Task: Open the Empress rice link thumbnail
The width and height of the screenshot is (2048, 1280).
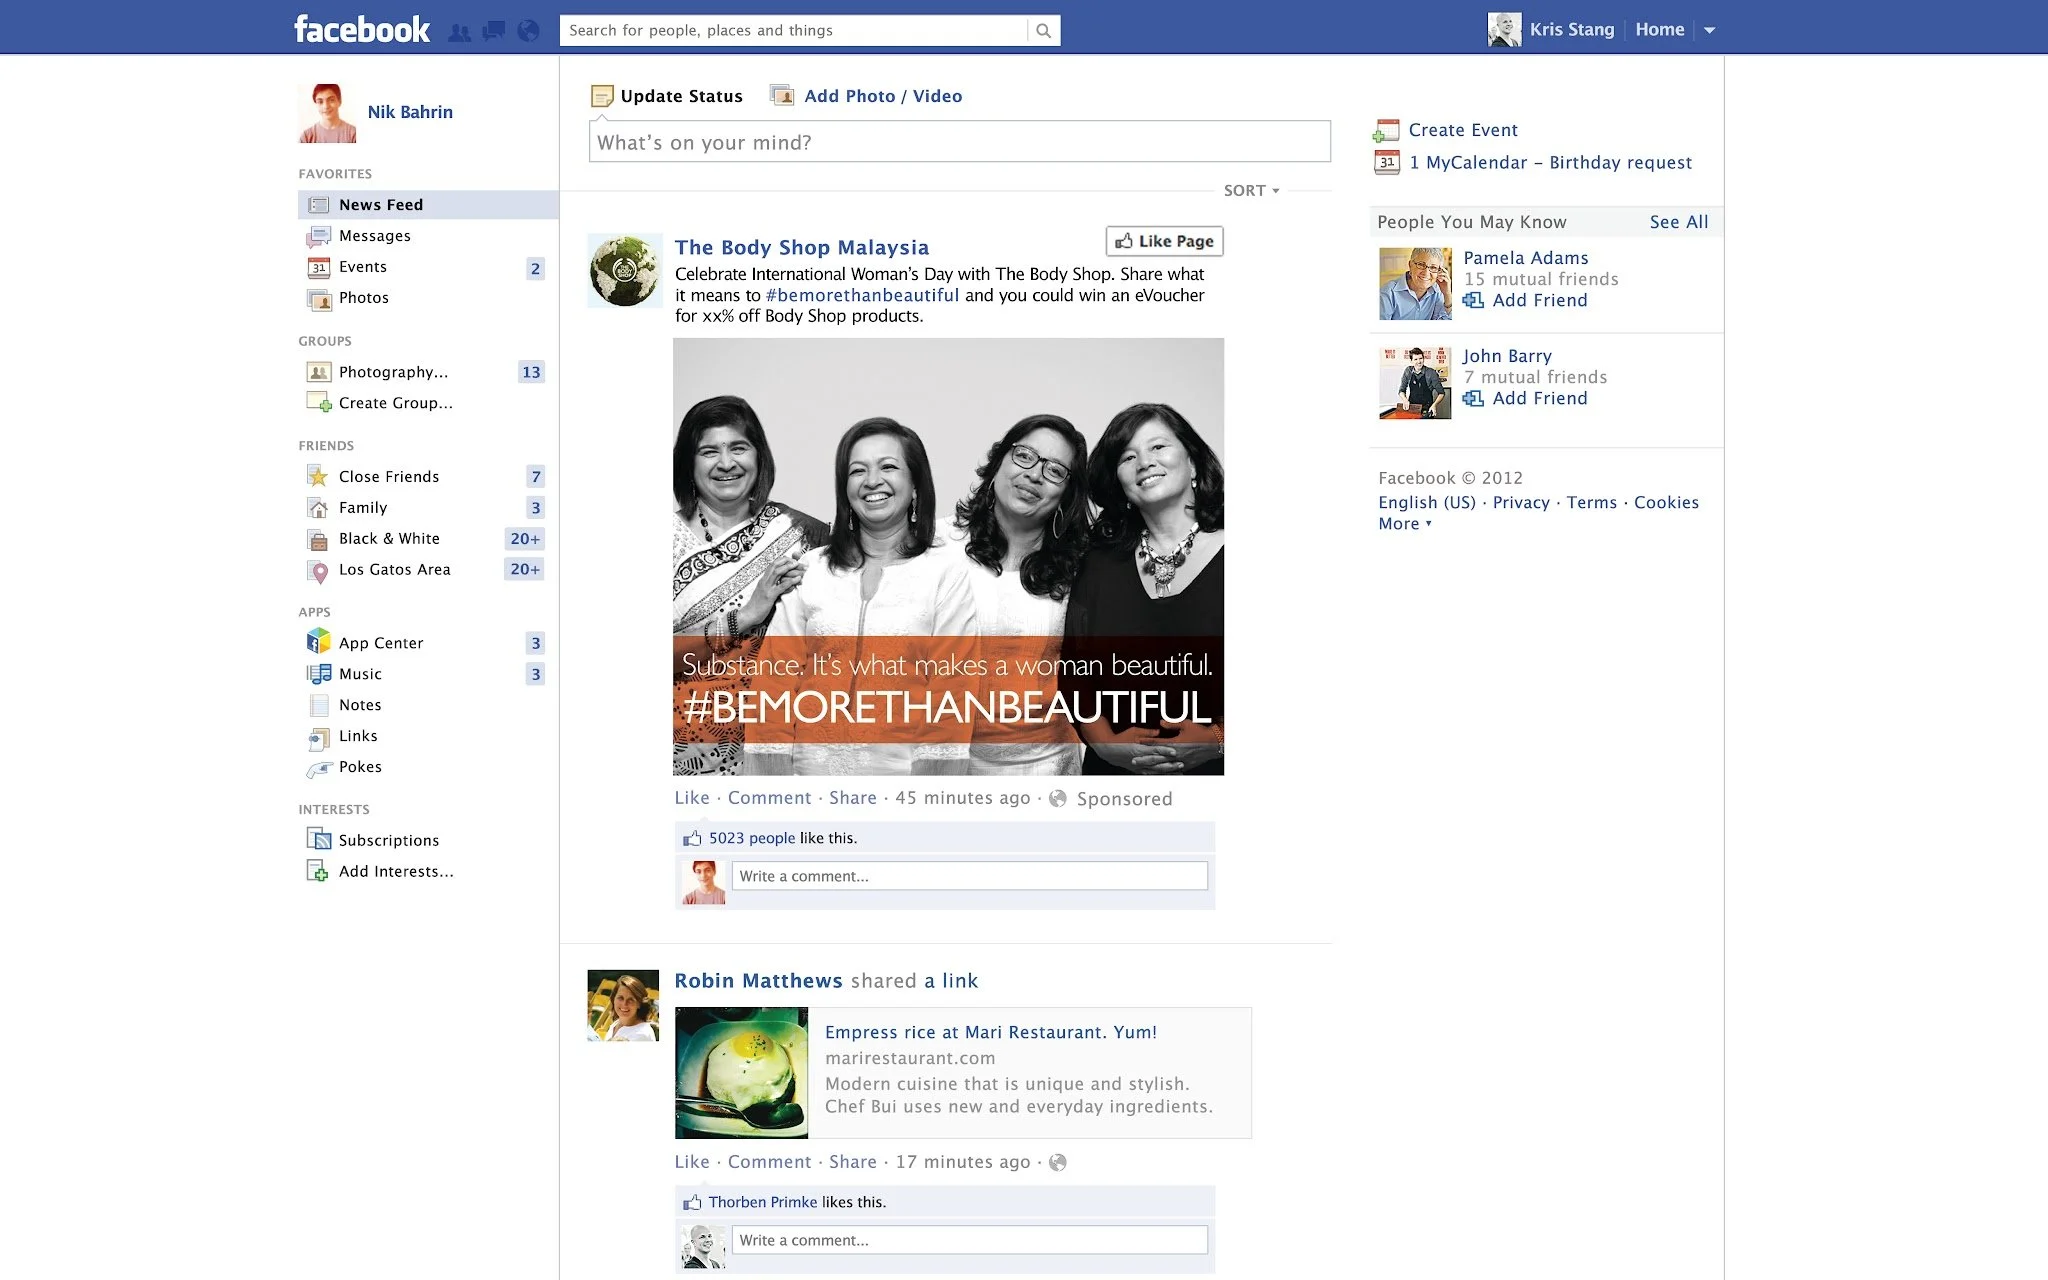Action: (x=741, y=1073)
